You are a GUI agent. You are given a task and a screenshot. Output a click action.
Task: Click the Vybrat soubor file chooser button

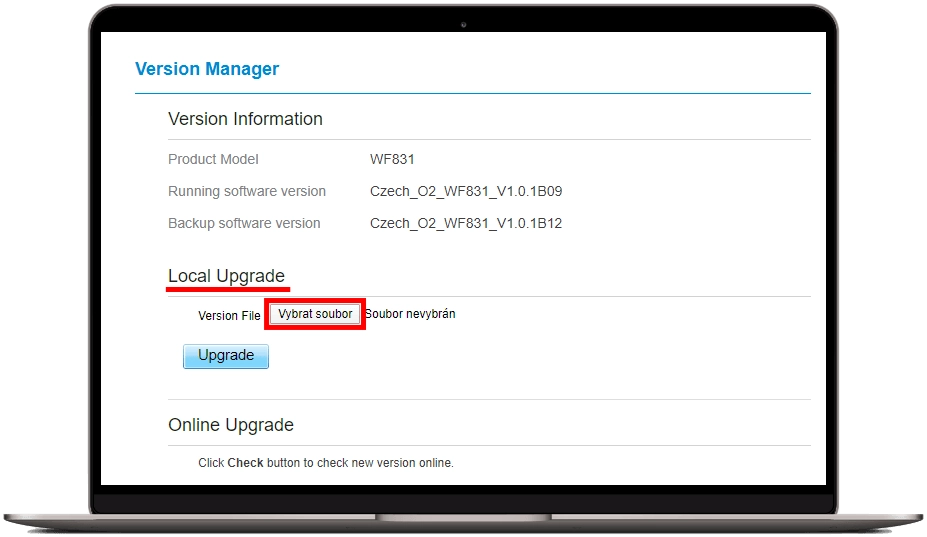click(315, 314)
